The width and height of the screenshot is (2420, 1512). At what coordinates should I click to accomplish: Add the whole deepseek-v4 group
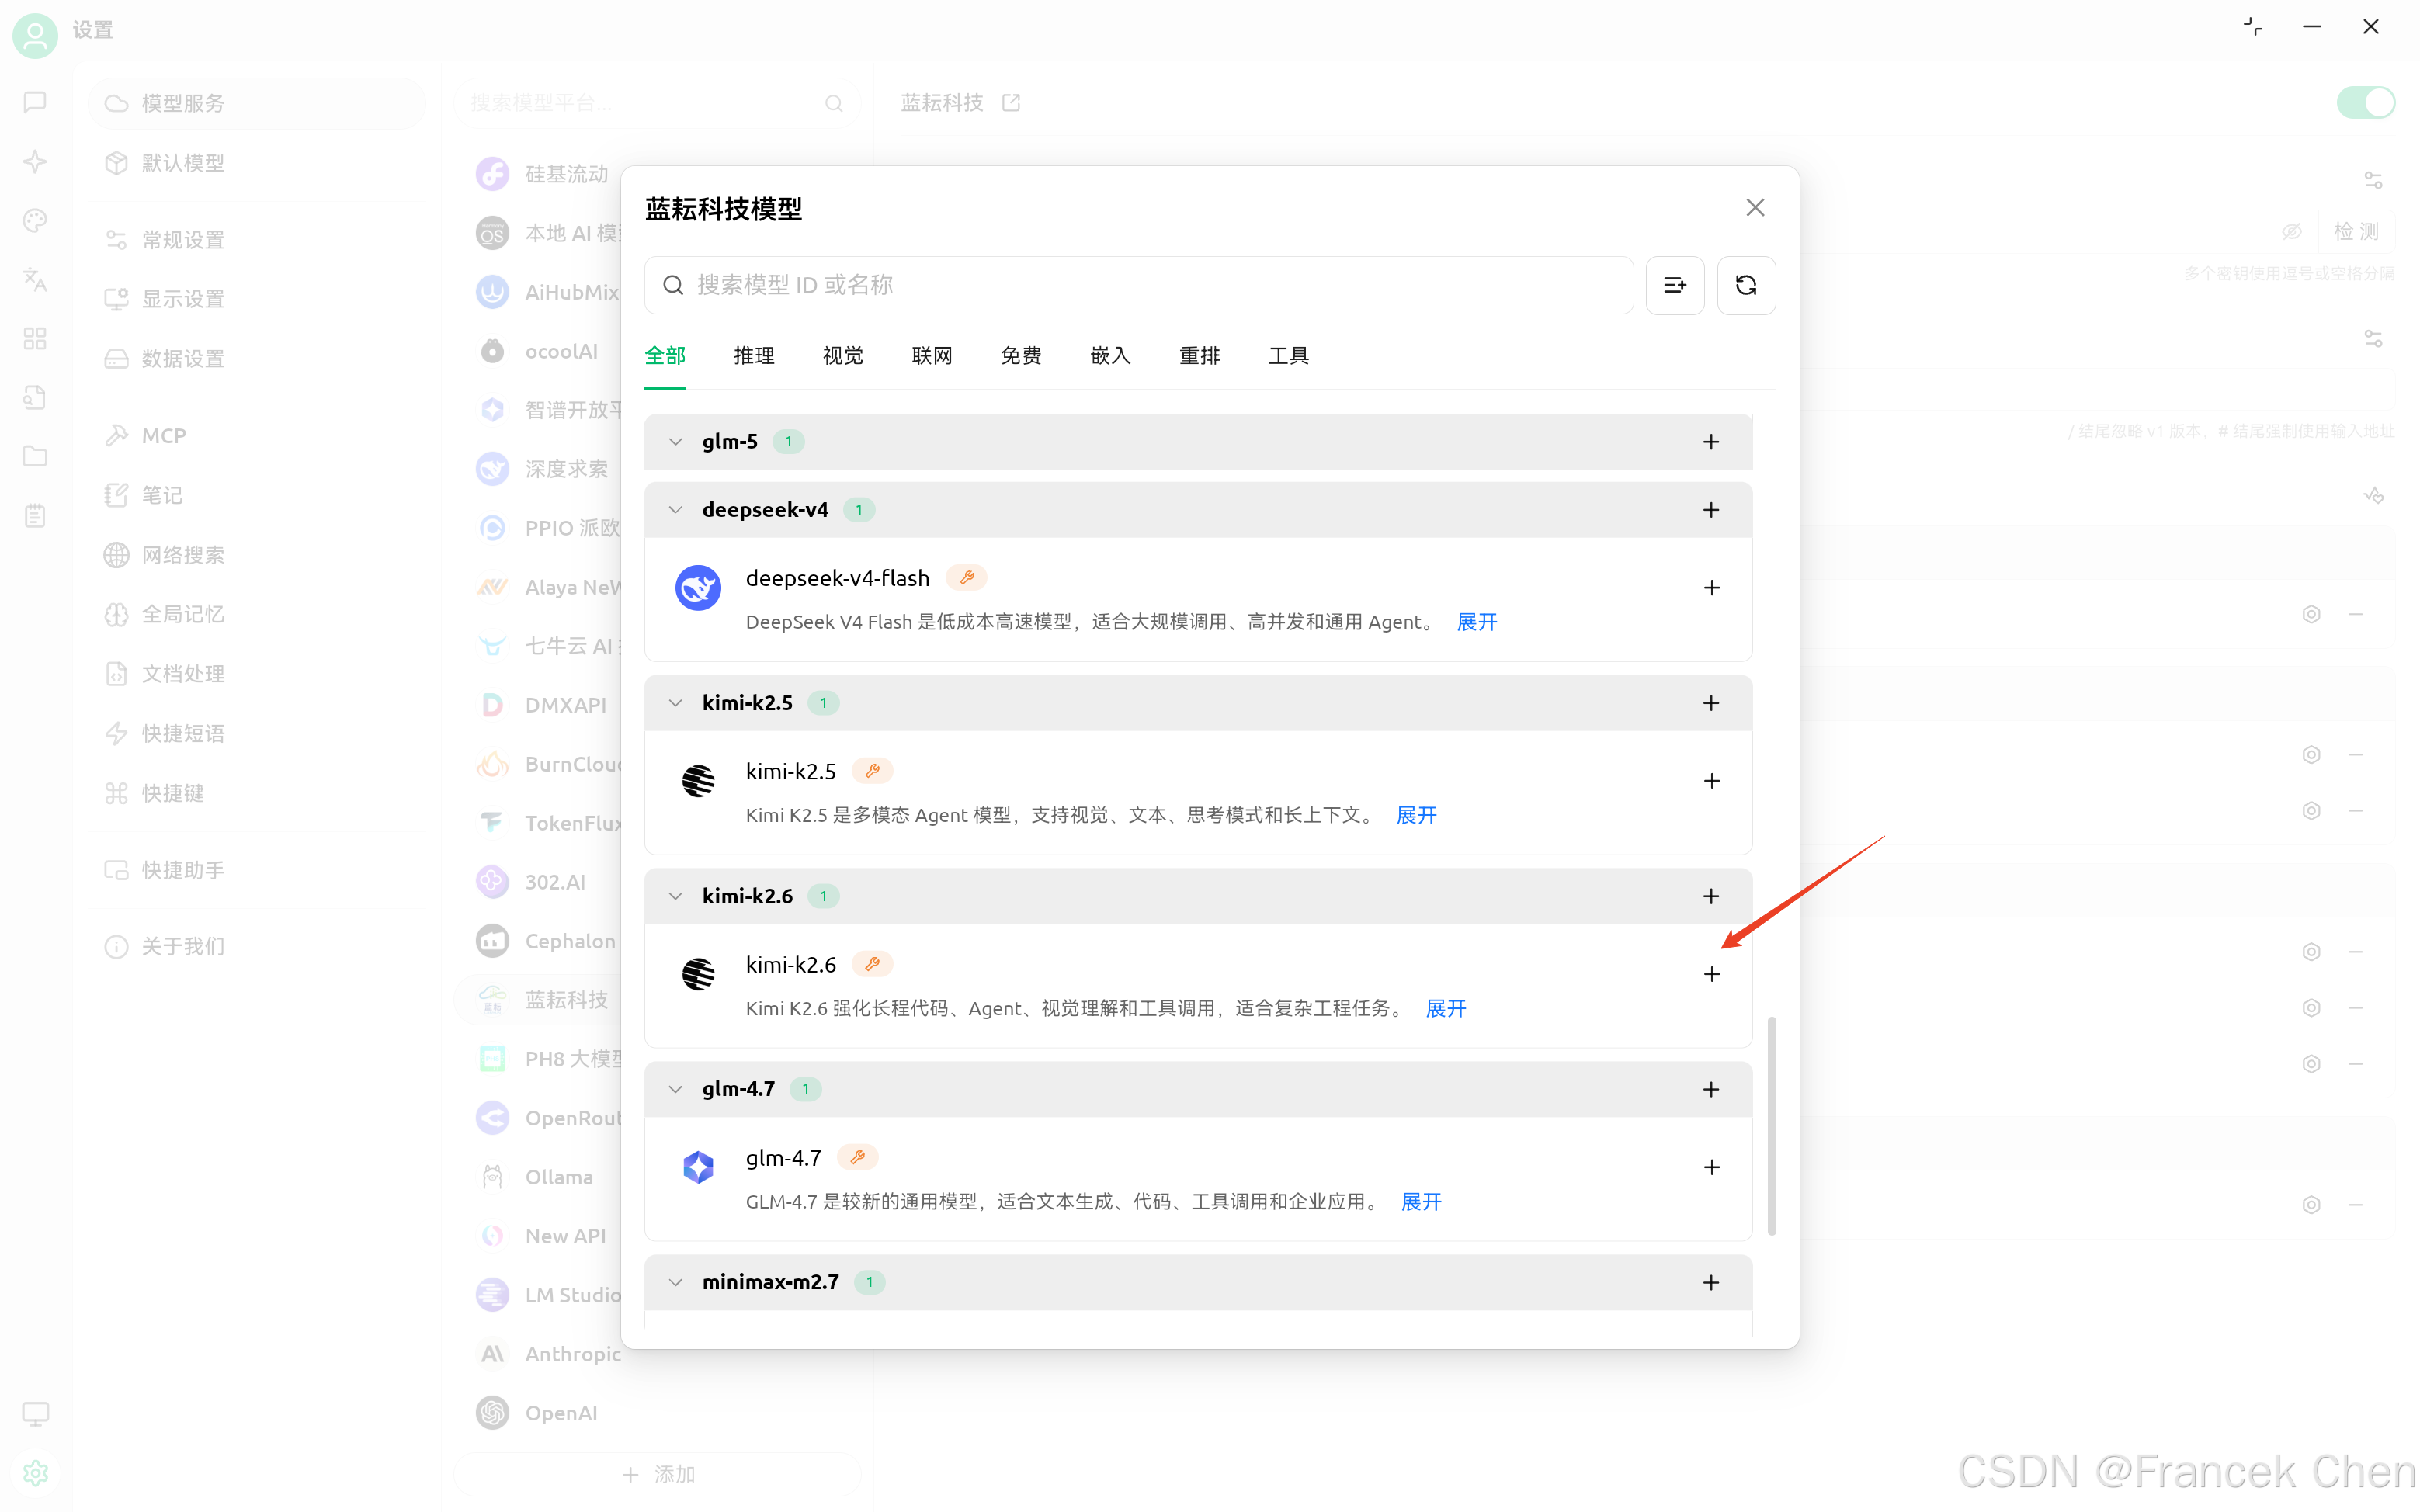point(1711,510)
